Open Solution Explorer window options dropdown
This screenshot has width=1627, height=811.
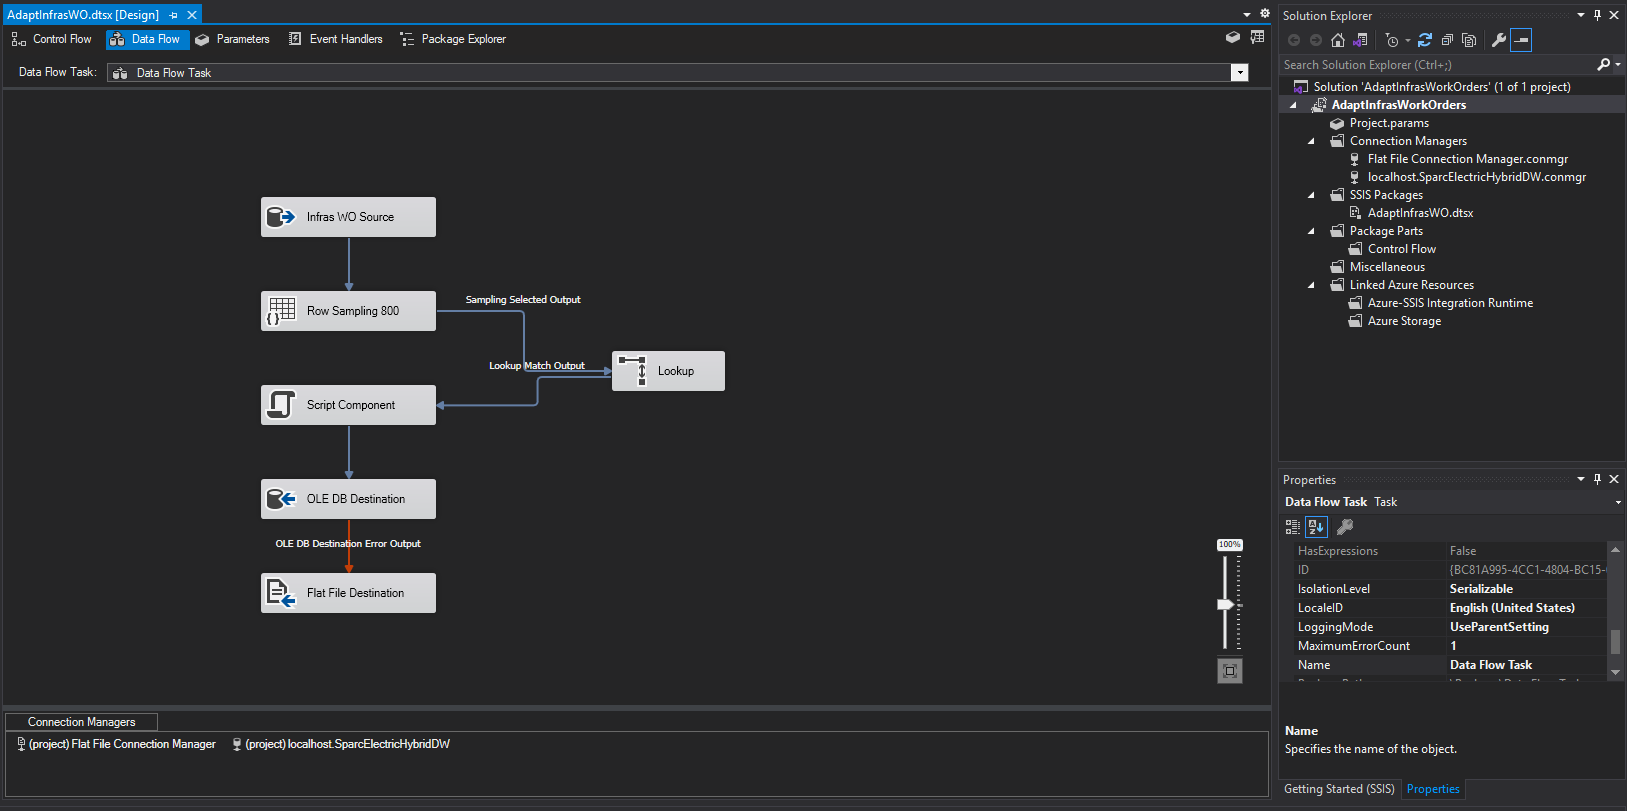[x=1581, y=15]
